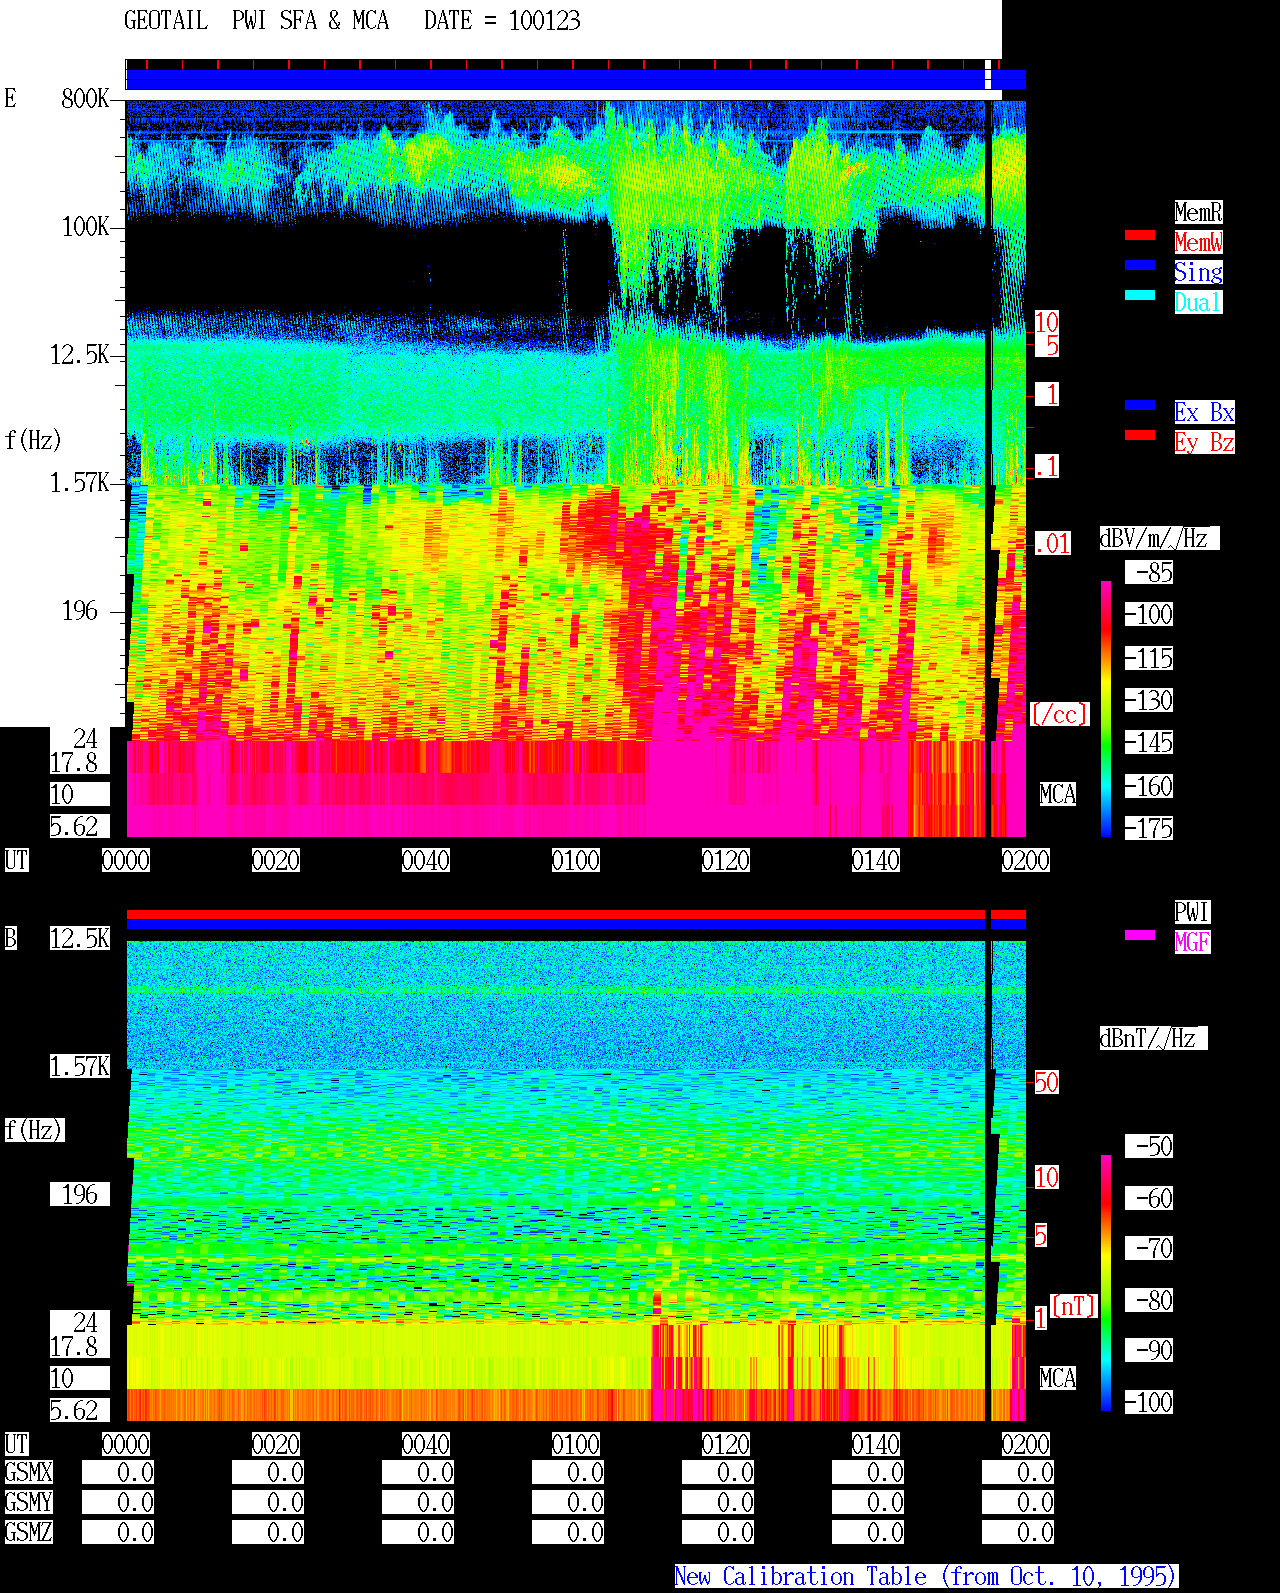Click the E panel letter label

pyautogui.click(x=10, y=98)
